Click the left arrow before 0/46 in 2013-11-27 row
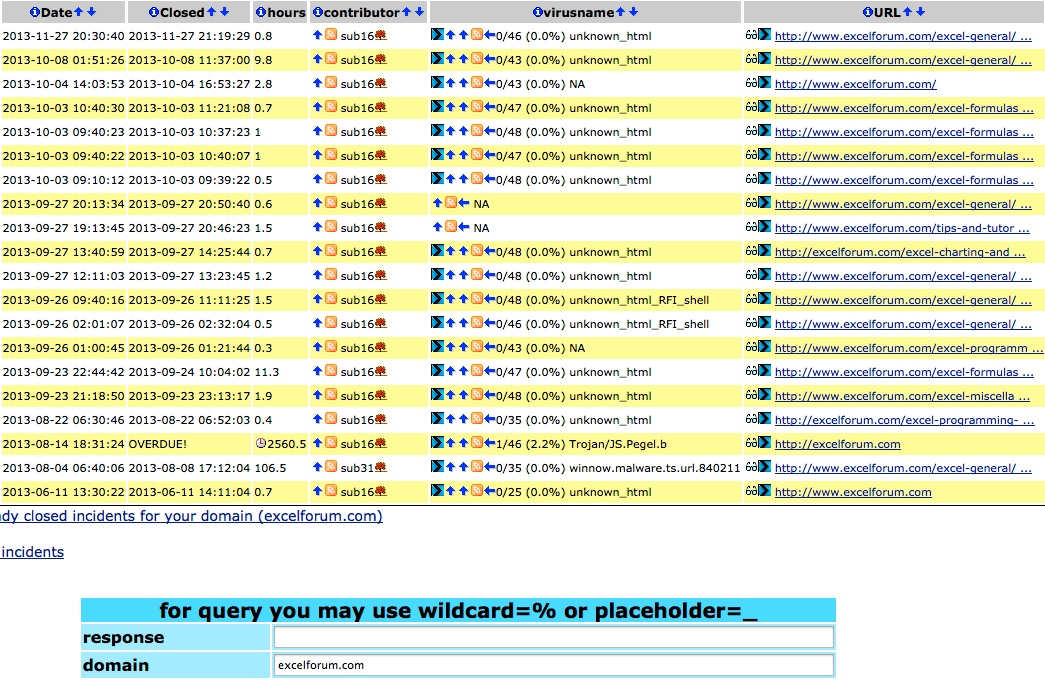The width and height of the screenshot is (1045, 680). click(x=489, y=35)
